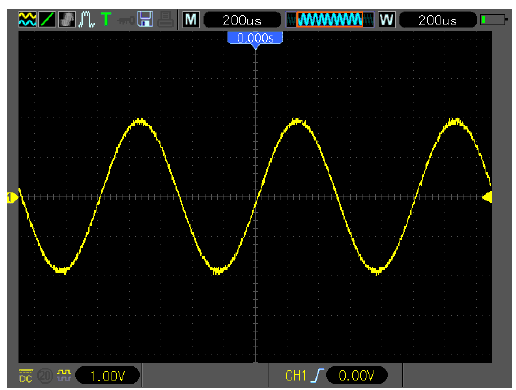Select the channel 1 ground level marker
The image size is (516, 390).
click(12, 198)
